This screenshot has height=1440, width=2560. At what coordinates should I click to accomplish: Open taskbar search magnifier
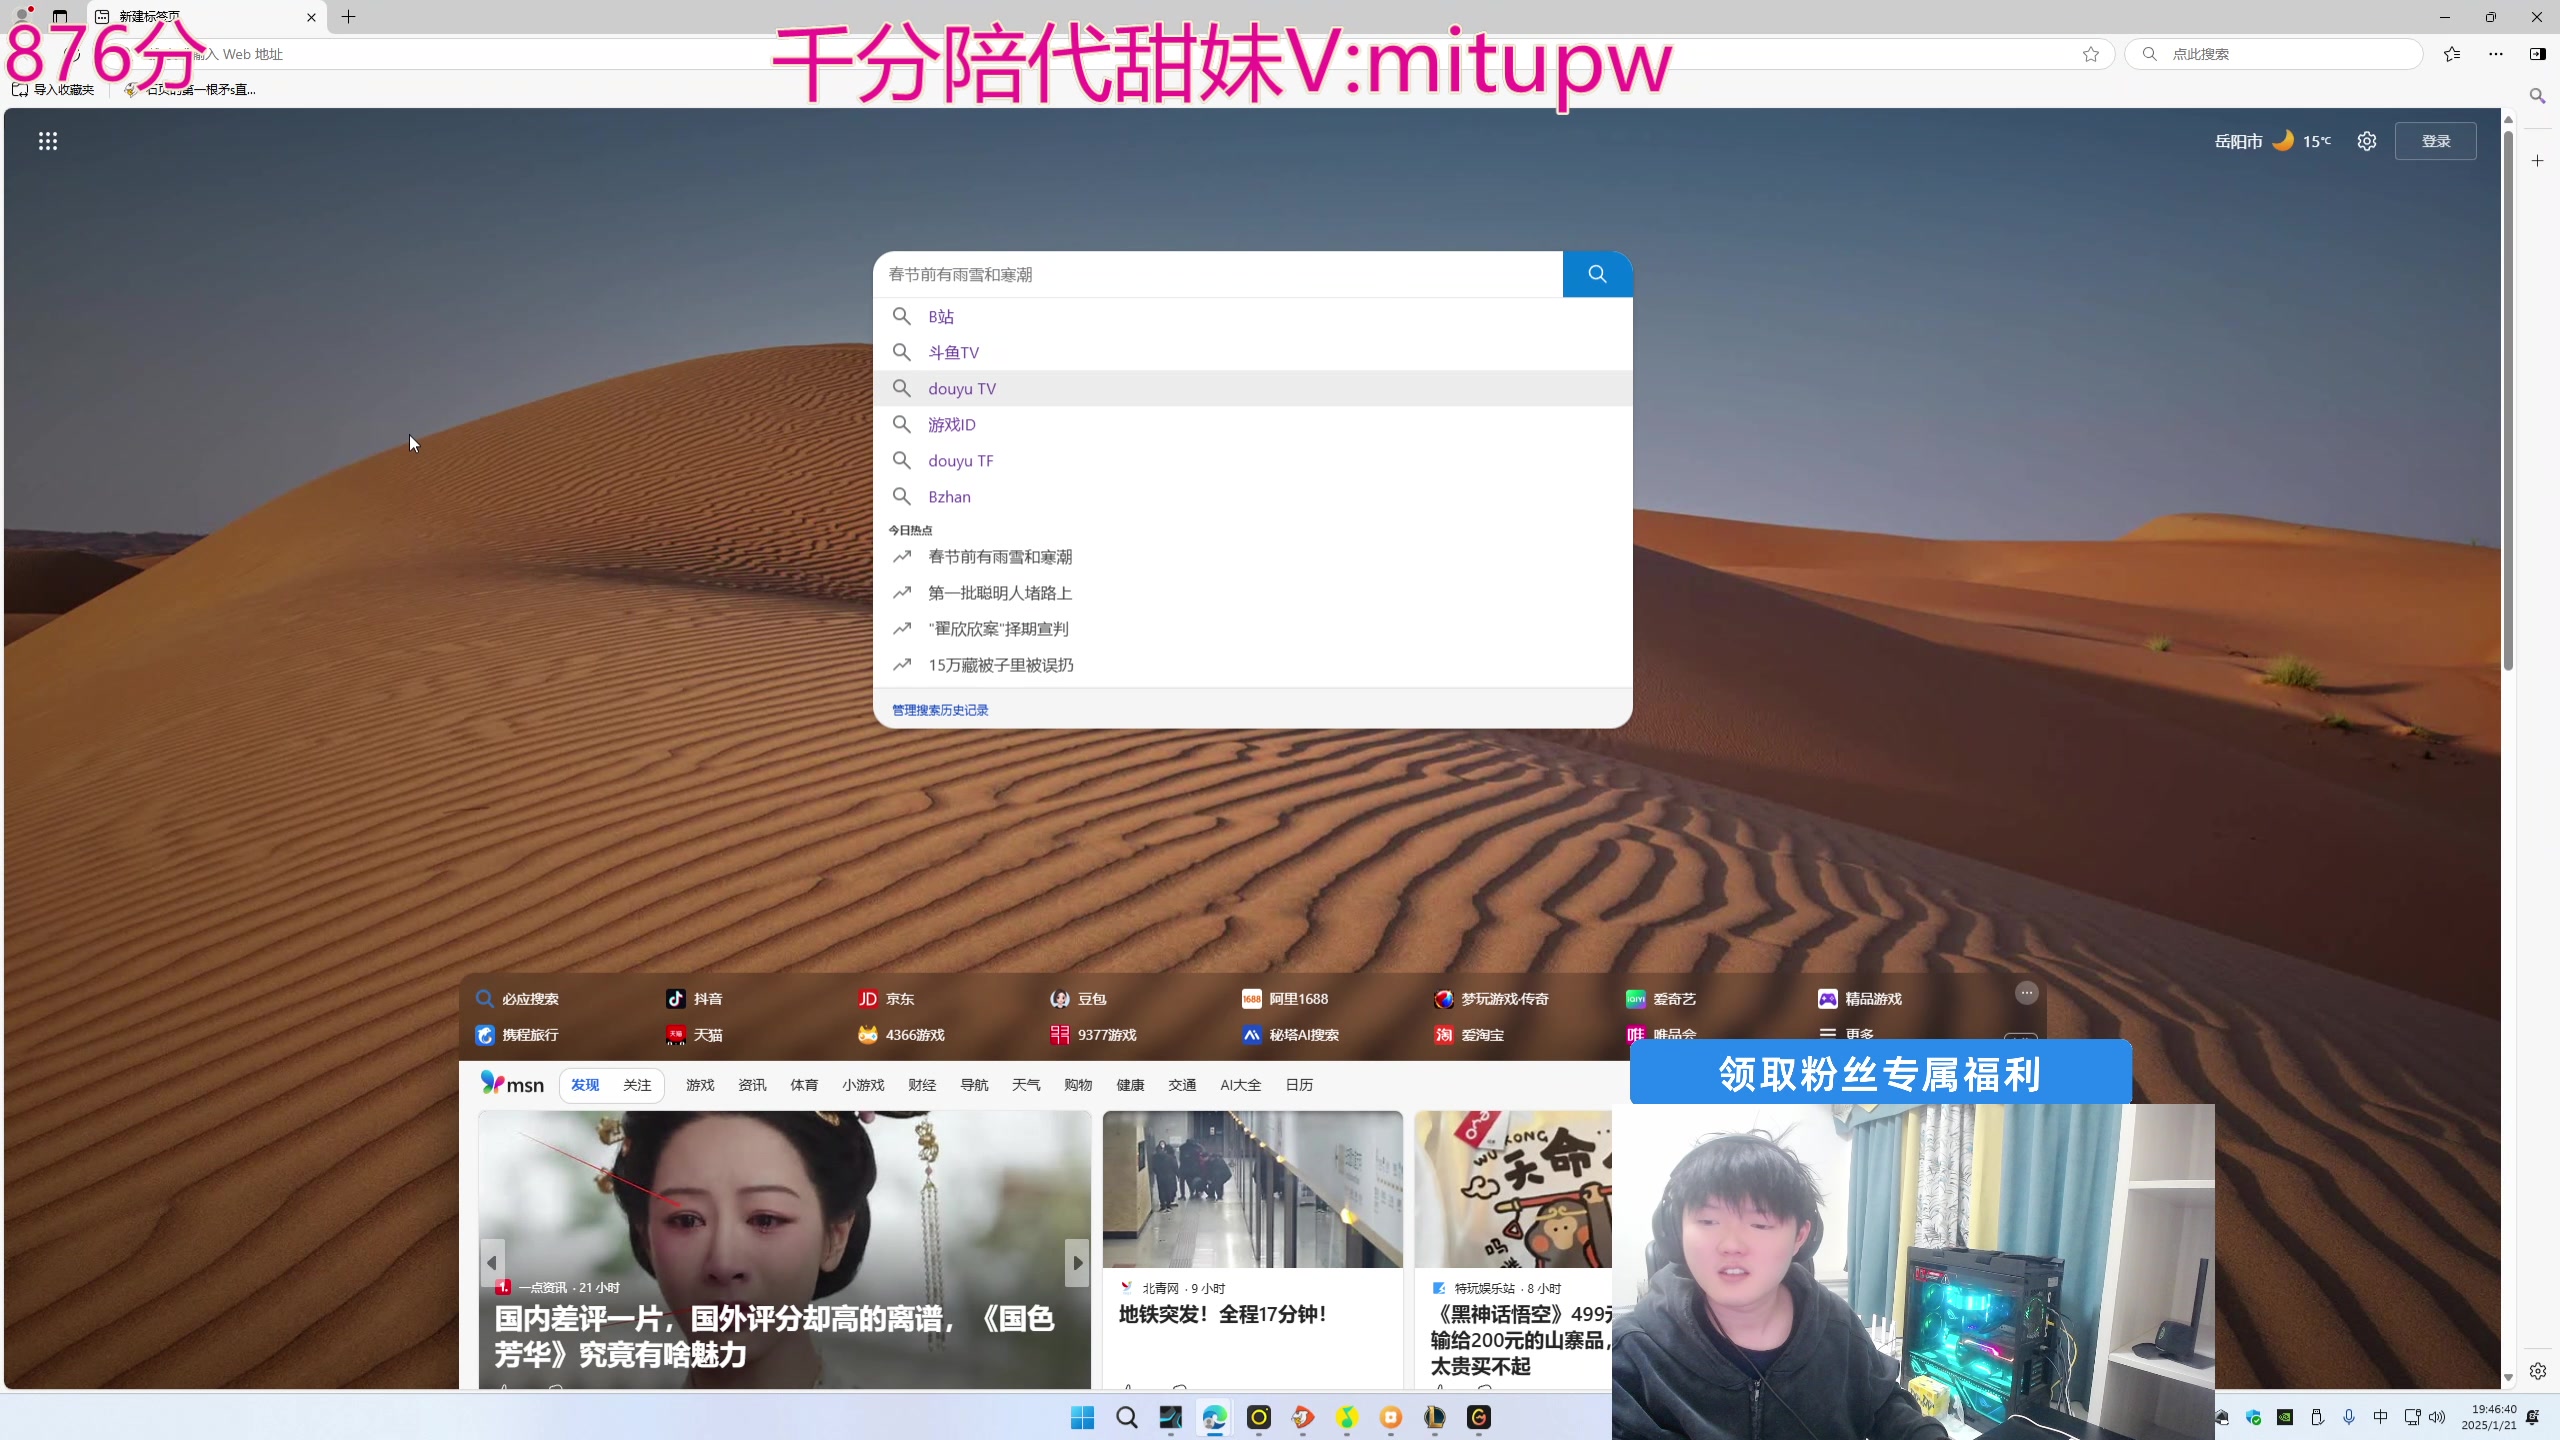[1126, 1417]
